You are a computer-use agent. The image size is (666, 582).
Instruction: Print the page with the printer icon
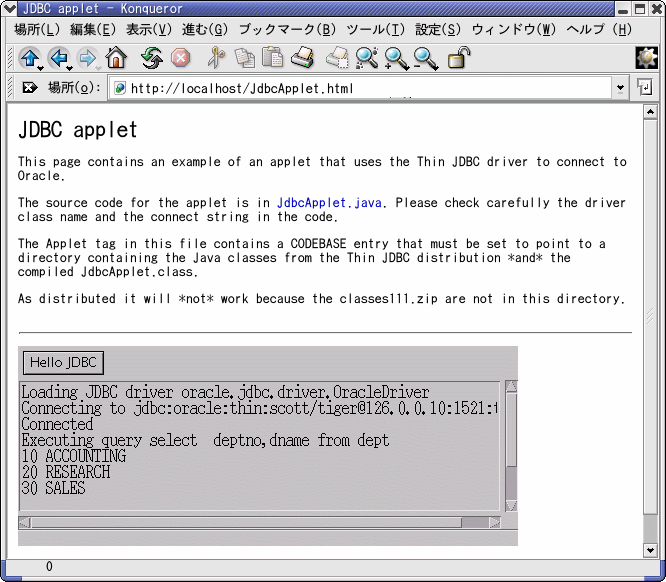coord(302,58)
